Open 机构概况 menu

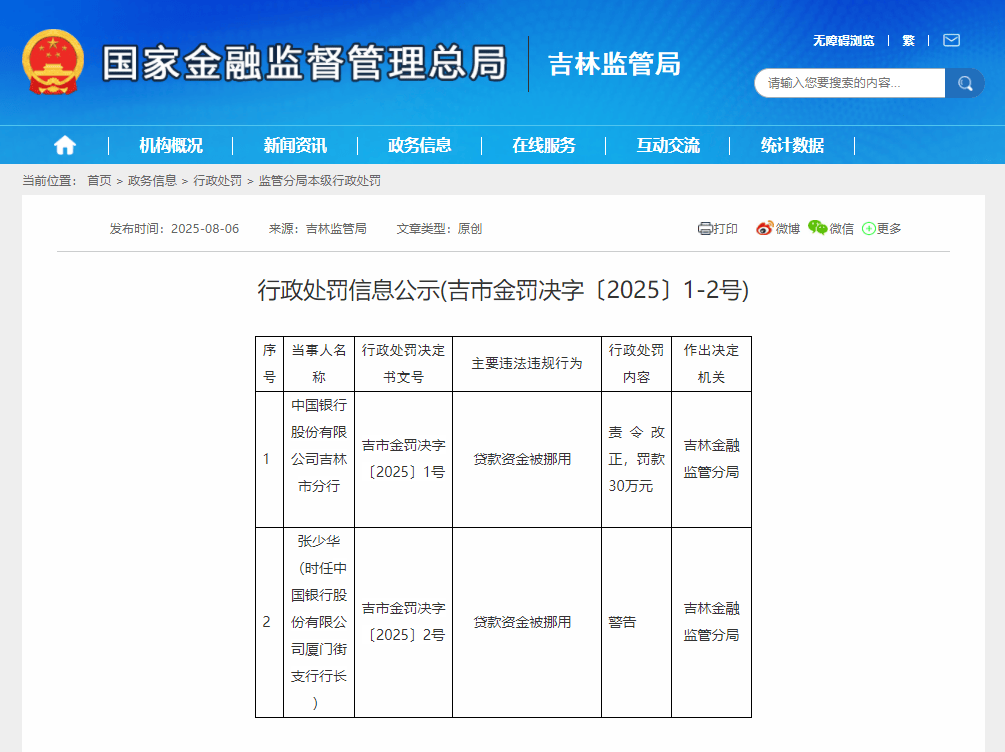pyautogui.click(x=170, y=146)
